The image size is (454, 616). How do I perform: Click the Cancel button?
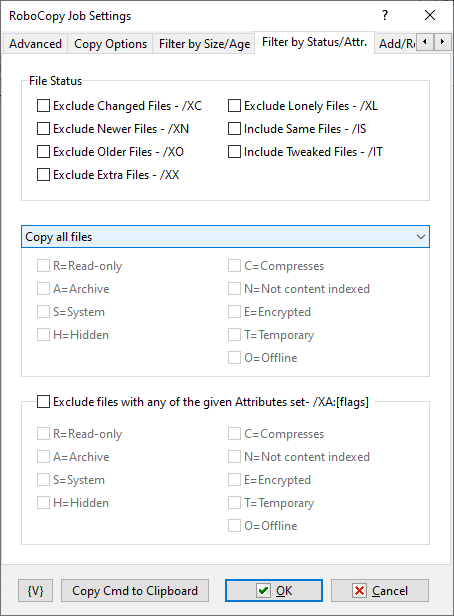(380, 590)
